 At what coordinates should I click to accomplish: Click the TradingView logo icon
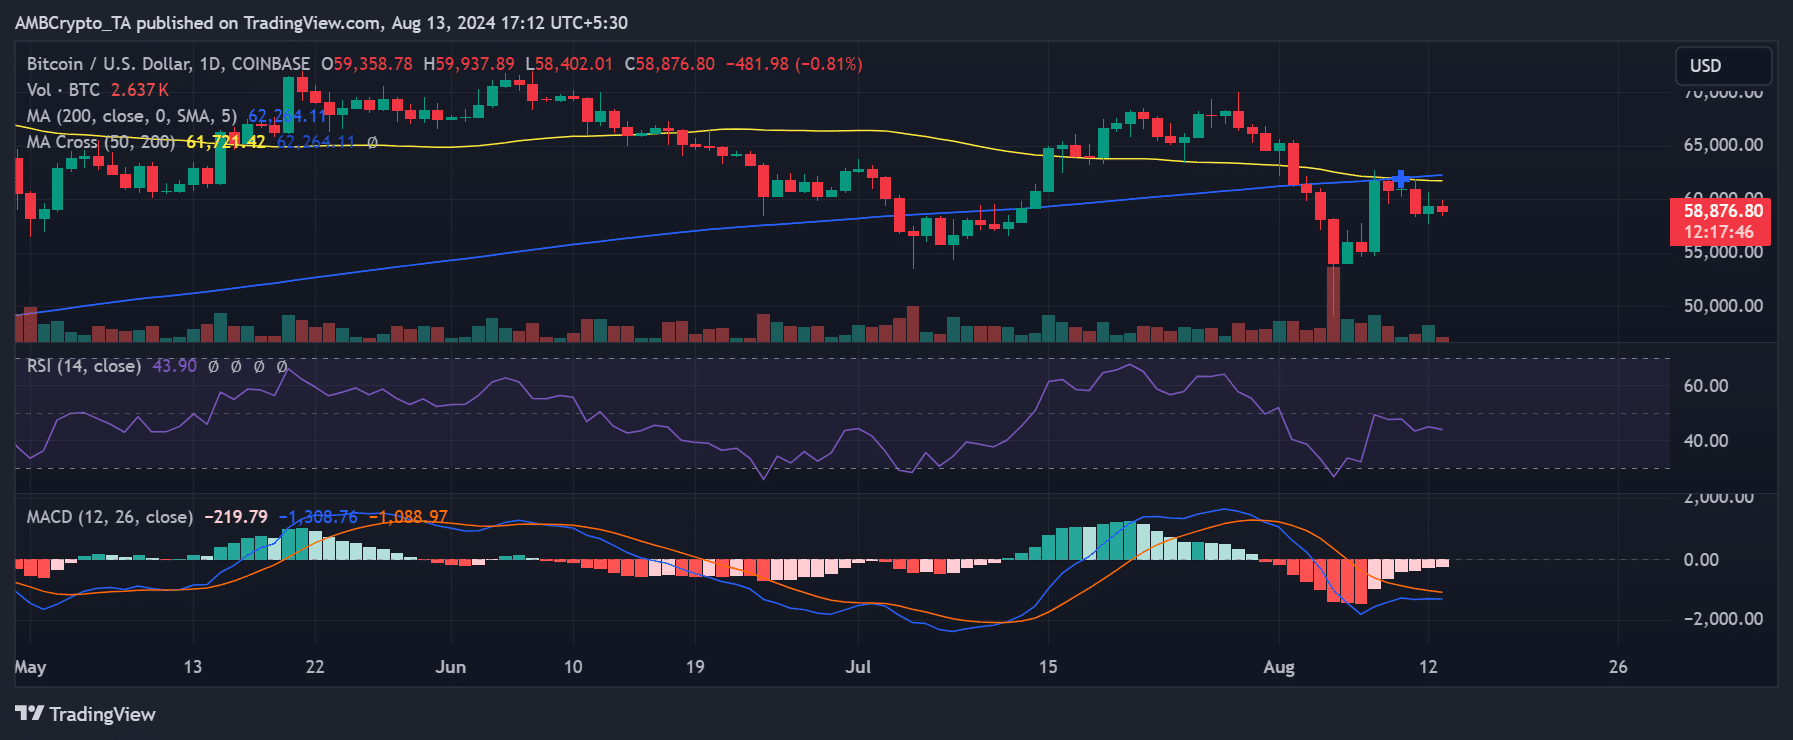[x=30, y=714]
